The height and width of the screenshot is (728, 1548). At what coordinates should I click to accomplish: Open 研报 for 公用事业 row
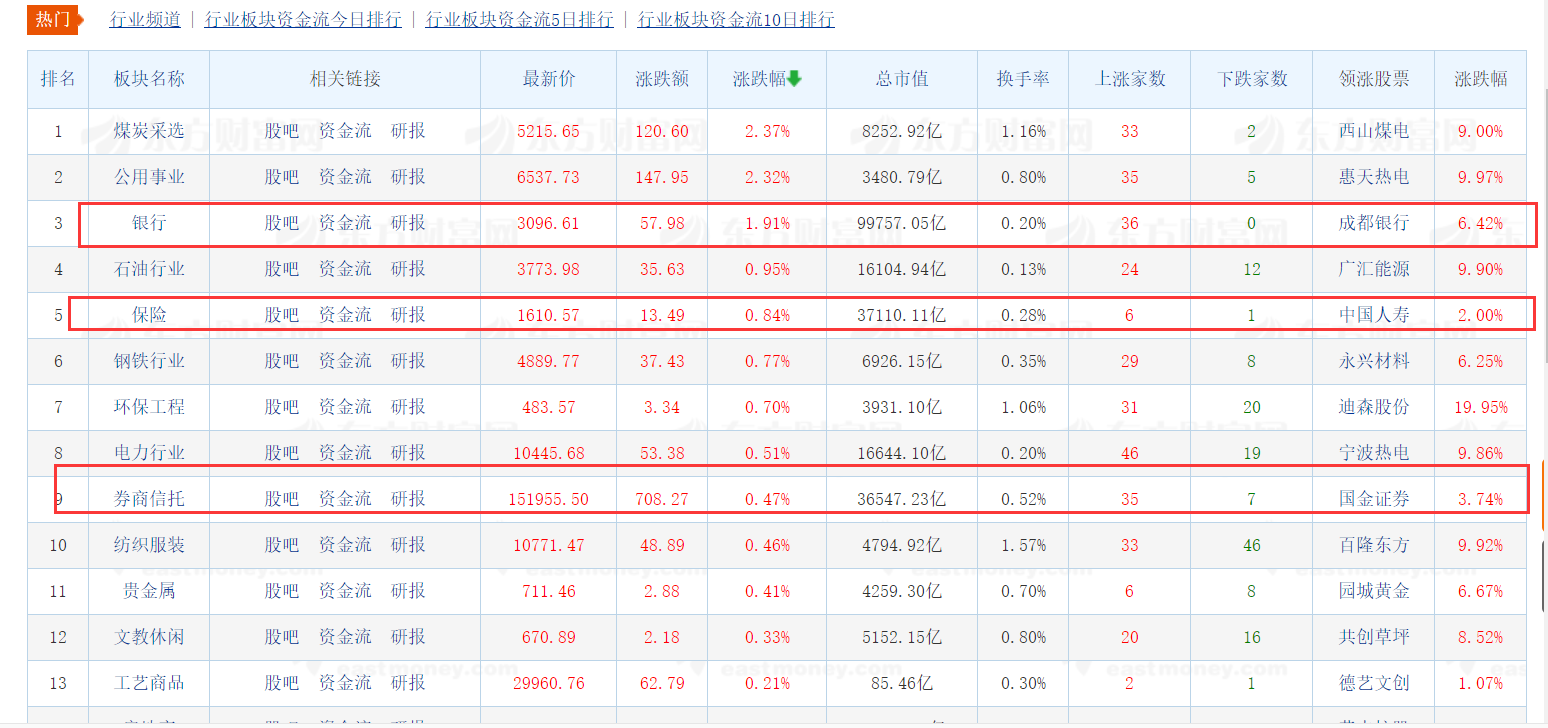[408, 177]
